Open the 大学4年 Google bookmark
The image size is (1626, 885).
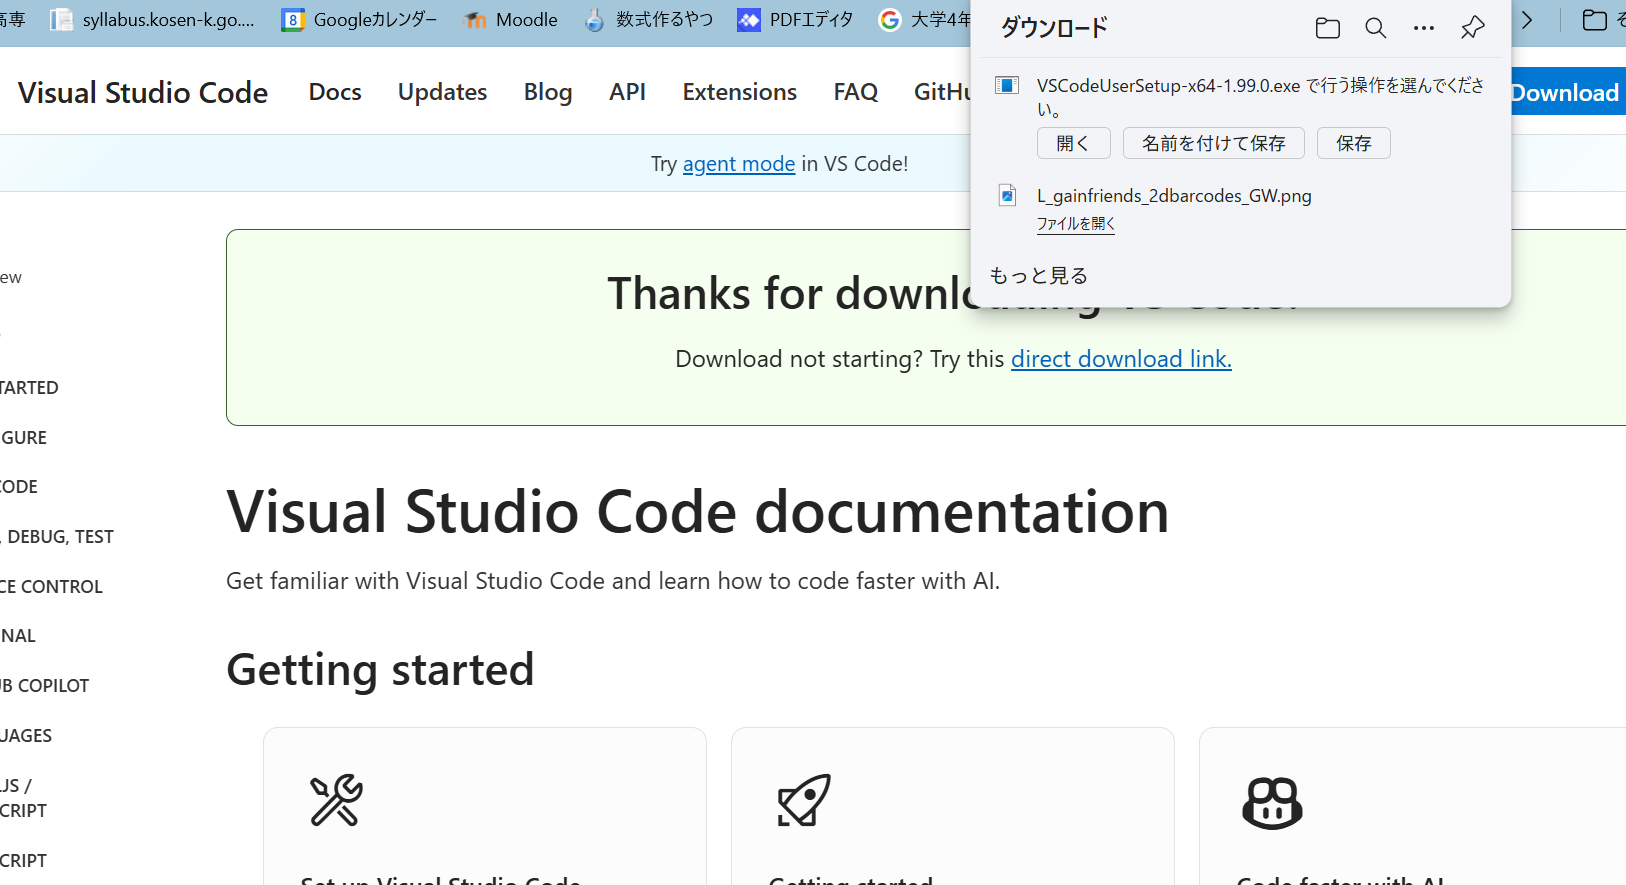coord(924,19)
